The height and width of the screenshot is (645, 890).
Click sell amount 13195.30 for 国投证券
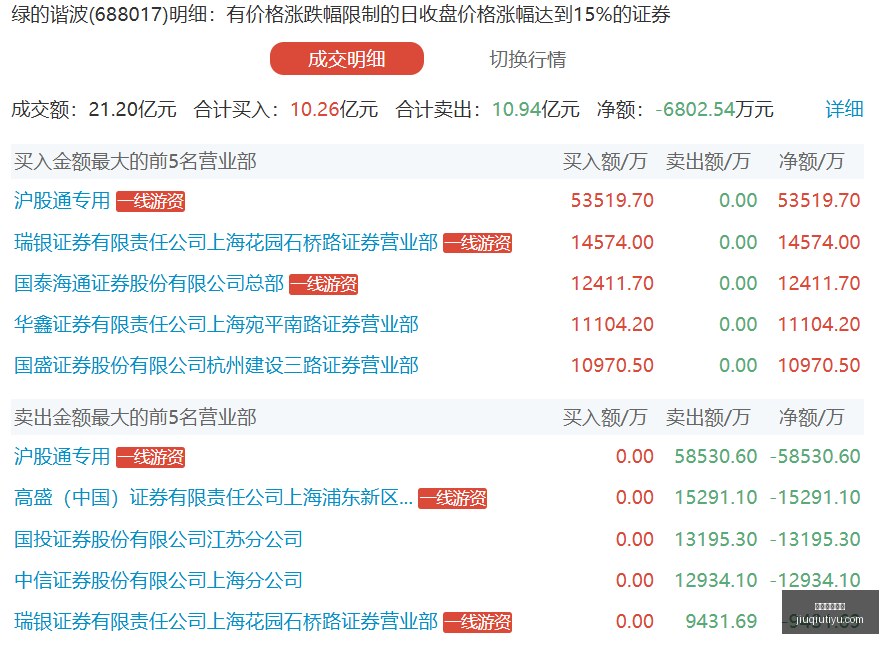716,539
